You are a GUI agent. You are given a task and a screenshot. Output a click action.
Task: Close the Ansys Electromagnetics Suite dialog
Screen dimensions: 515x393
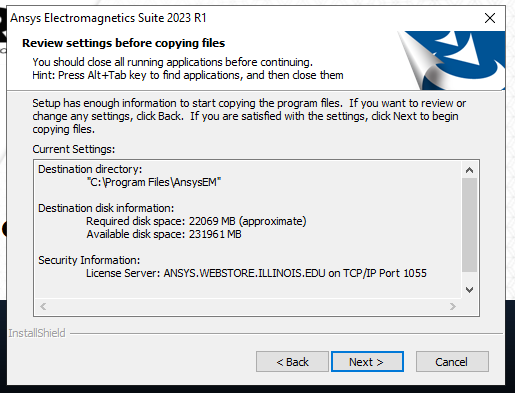click(490, 18)
